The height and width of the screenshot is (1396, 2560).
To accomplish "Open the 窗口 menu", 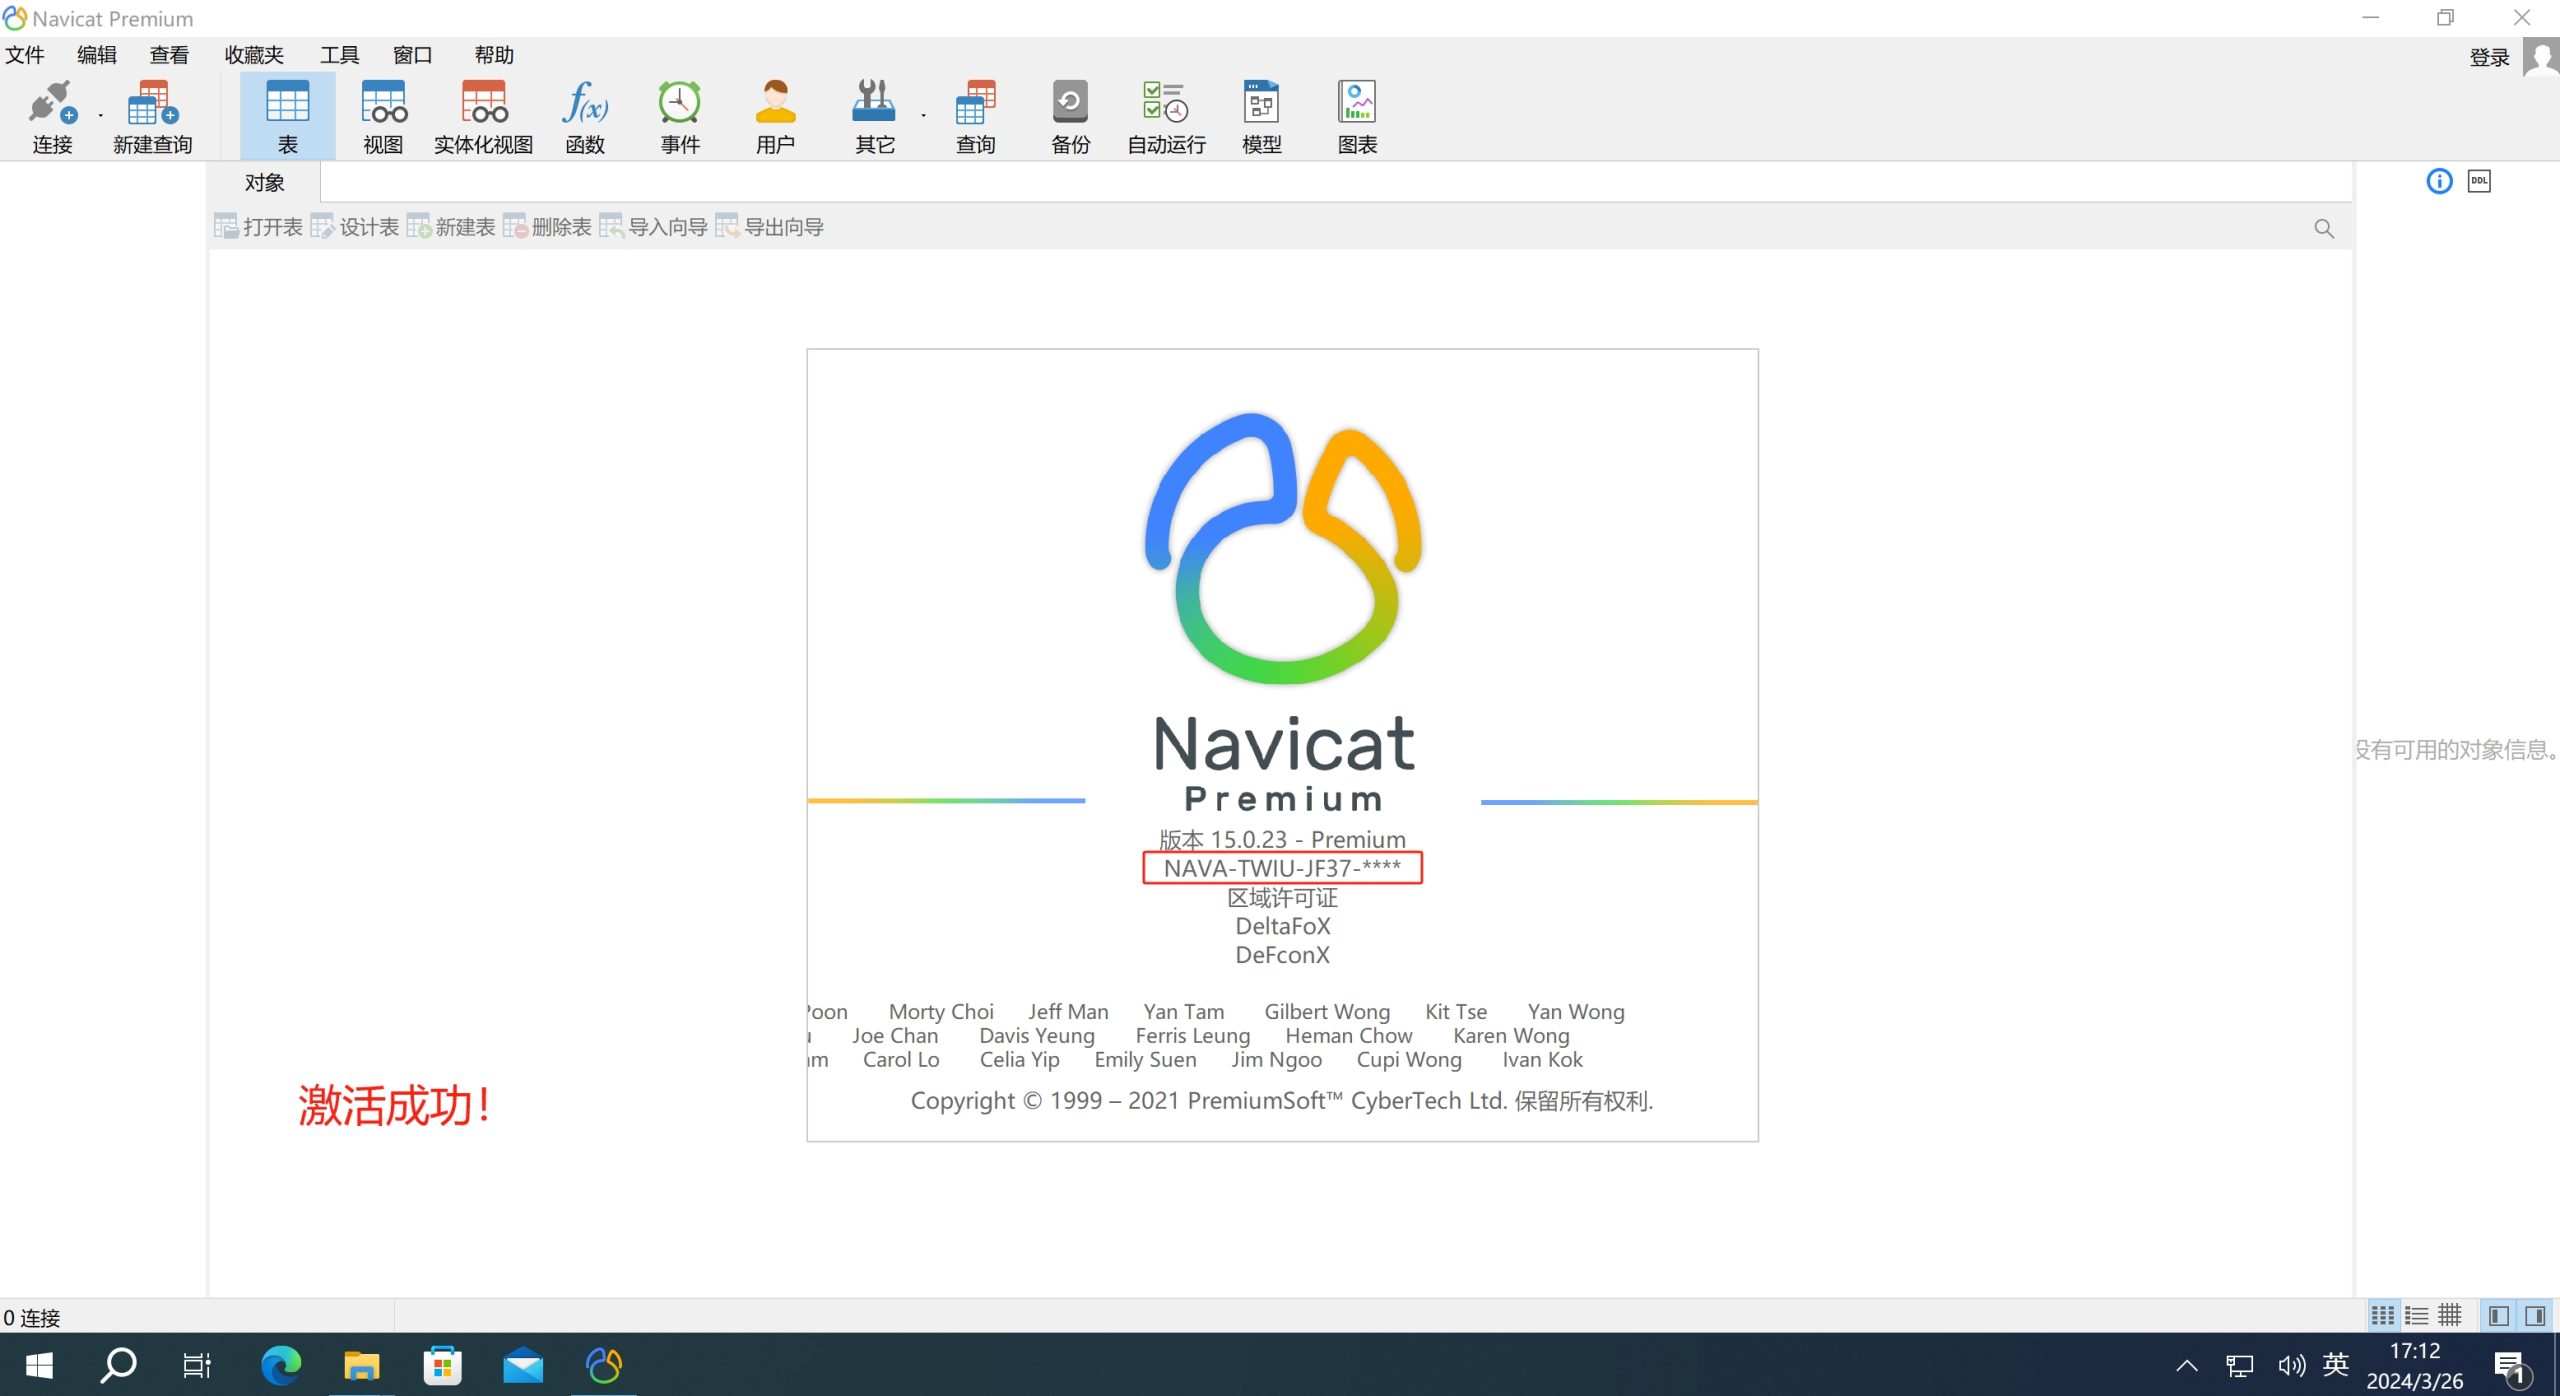I will tap(412, 55).
